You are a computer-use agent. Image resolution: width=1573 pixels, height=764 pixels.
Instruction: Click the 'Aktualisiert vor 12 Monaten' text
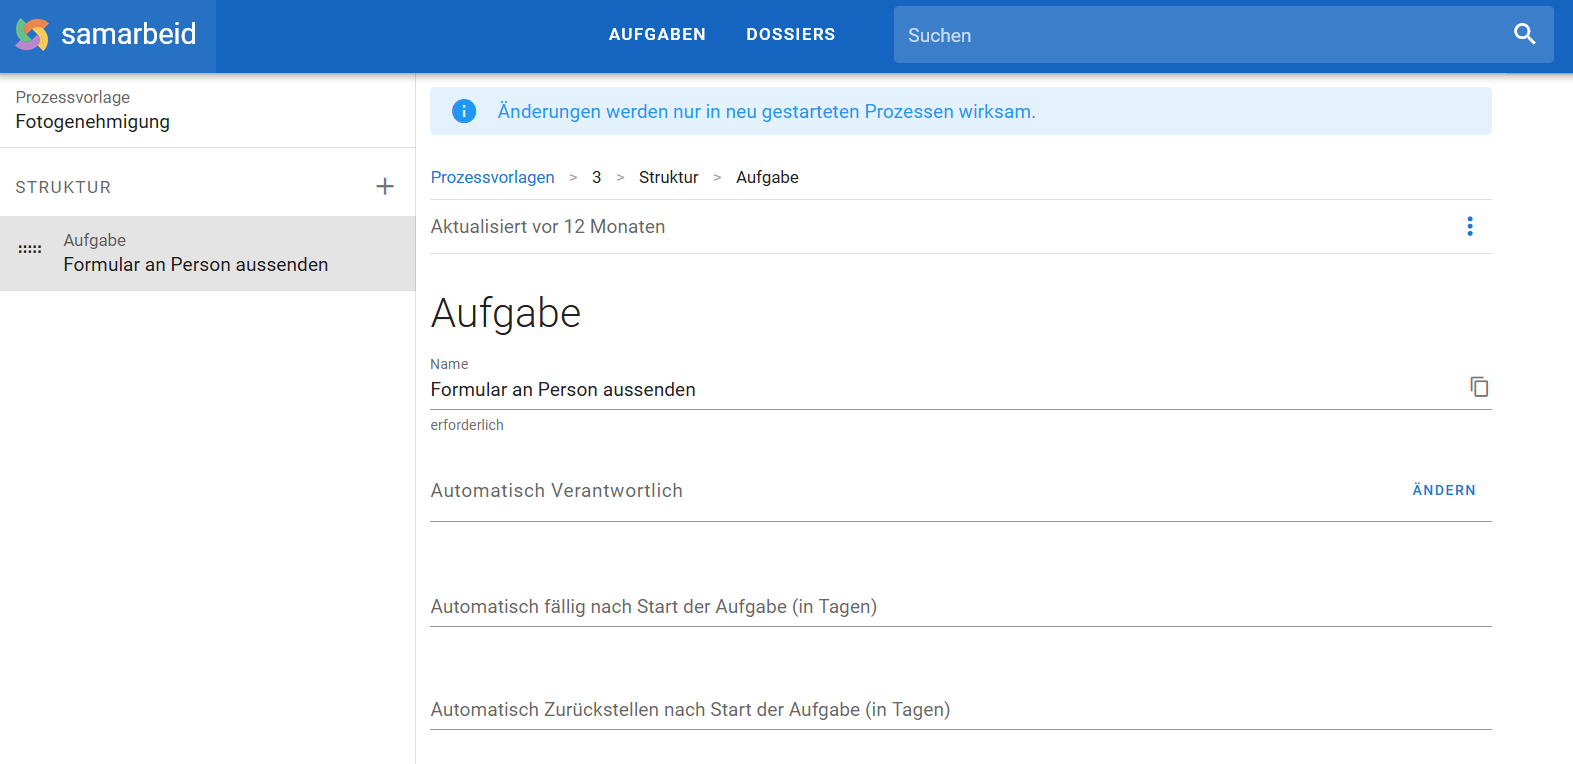pyautogui.click(x=548, y=227)
